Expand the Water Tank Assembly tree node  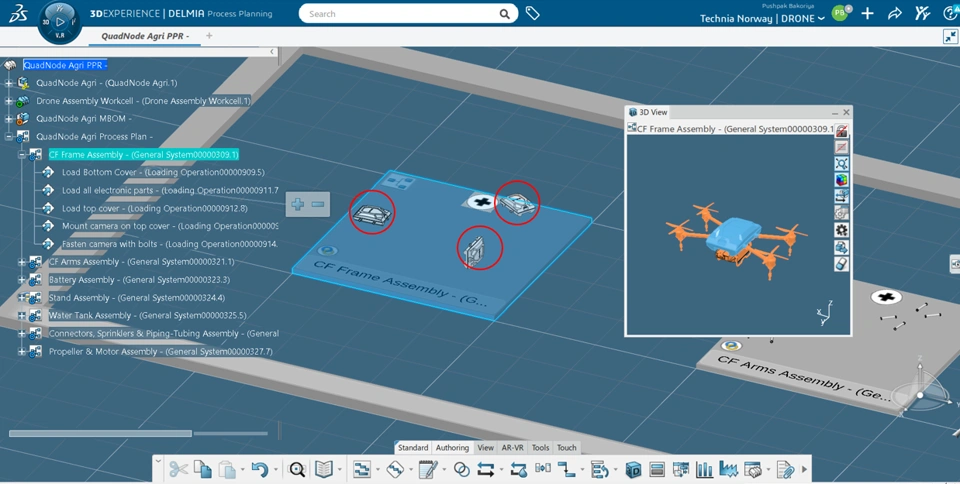click(x=21, y=316)
